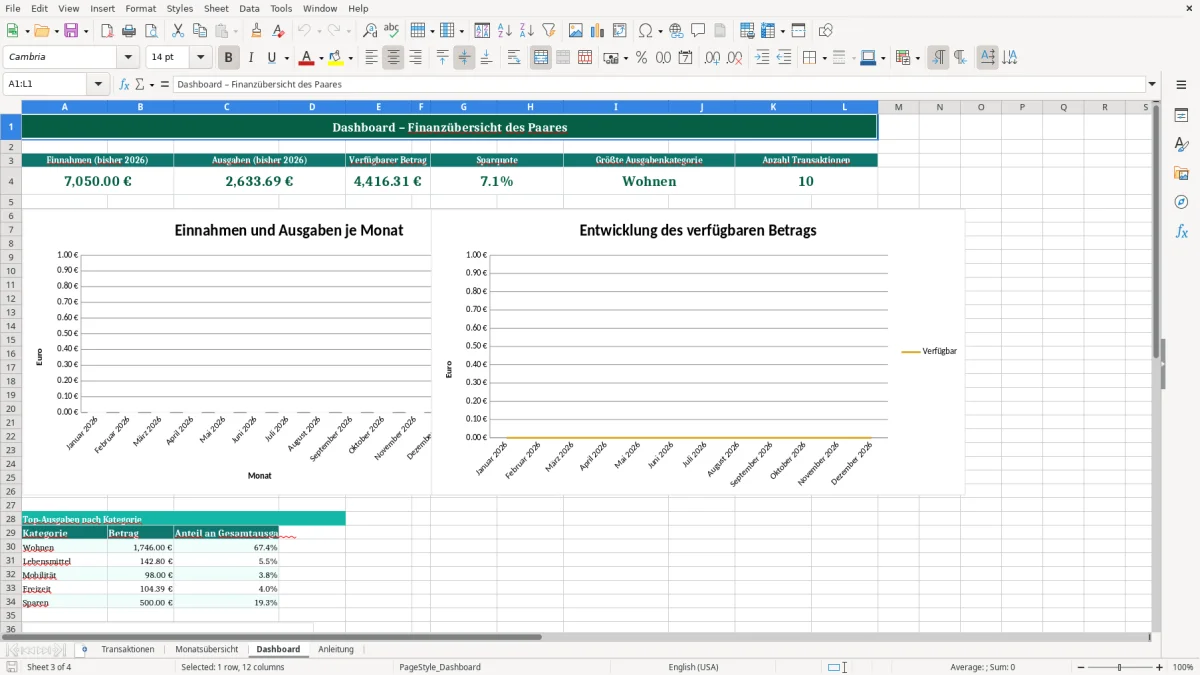The width and height of the screenshot is (1200, 675).
Task: Activate the Clone Formatting paintbrush
Action: pyautogui.click(x=257, y=31)
